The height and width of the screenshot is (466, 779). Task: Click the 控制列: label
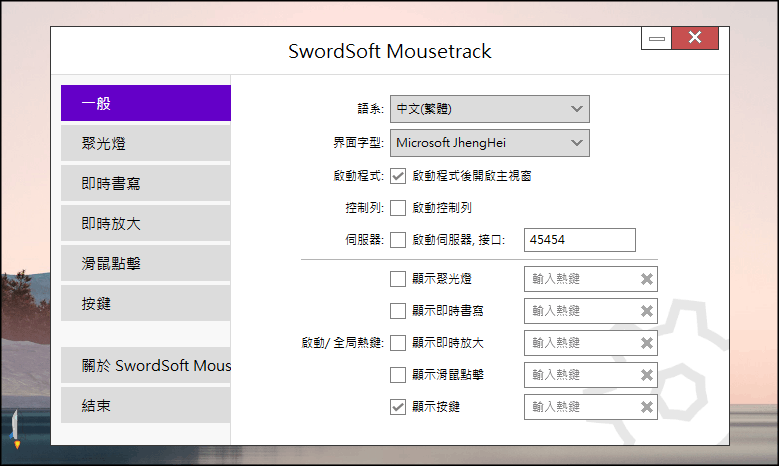365,208
